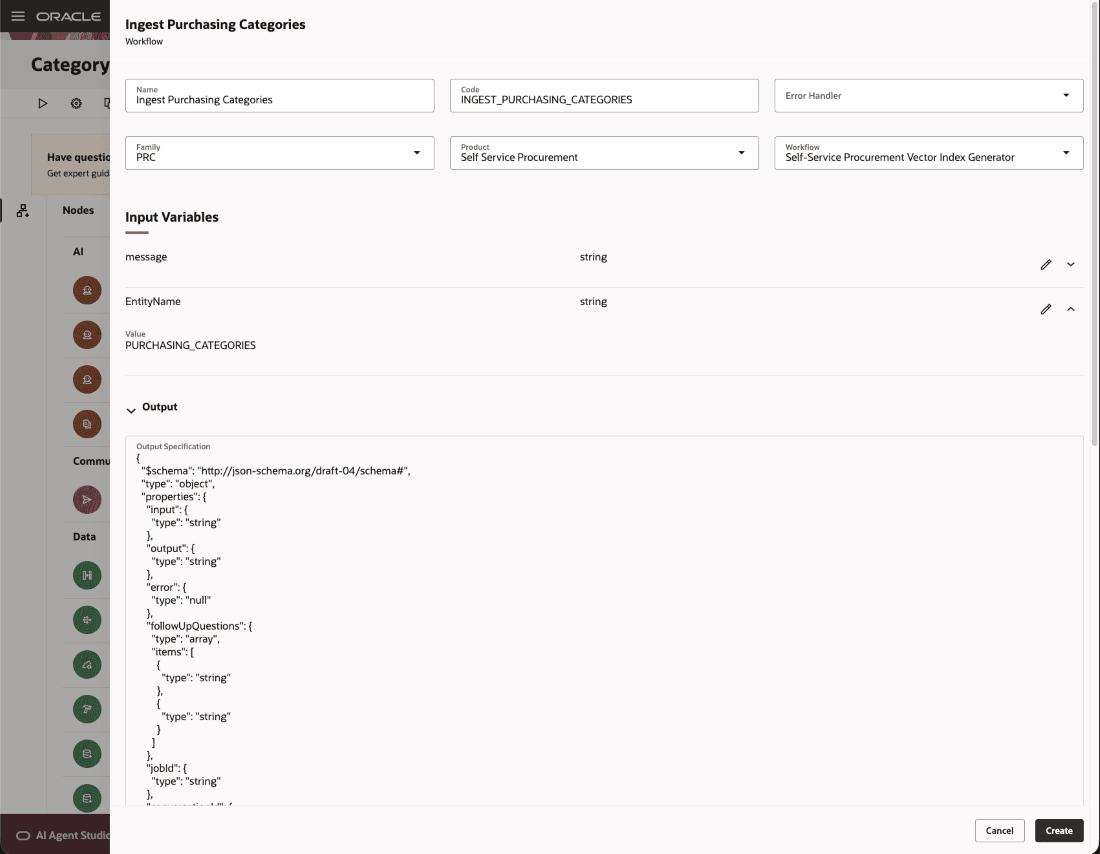Open the Error Handler dropdown
The image size is (1100, 854).
coord(928,95)
